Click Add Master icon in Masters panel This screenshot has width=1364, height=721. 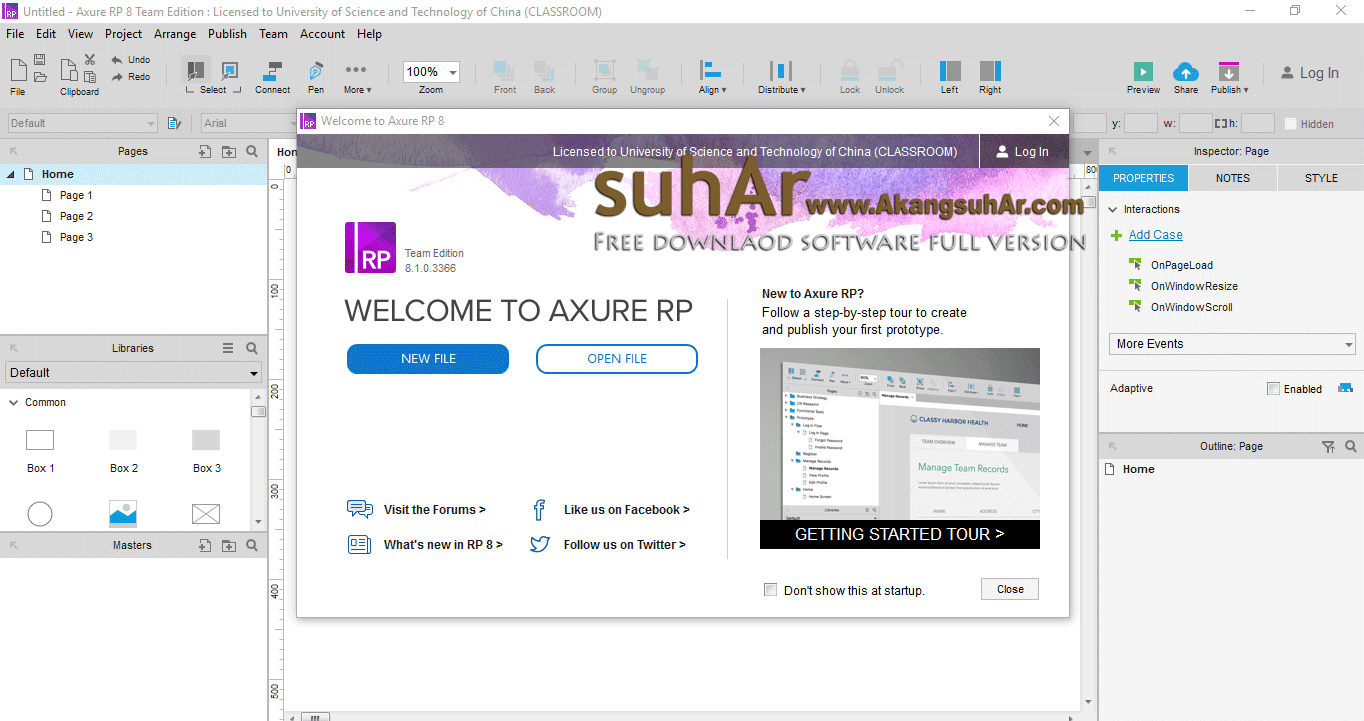tap(205, 545)
